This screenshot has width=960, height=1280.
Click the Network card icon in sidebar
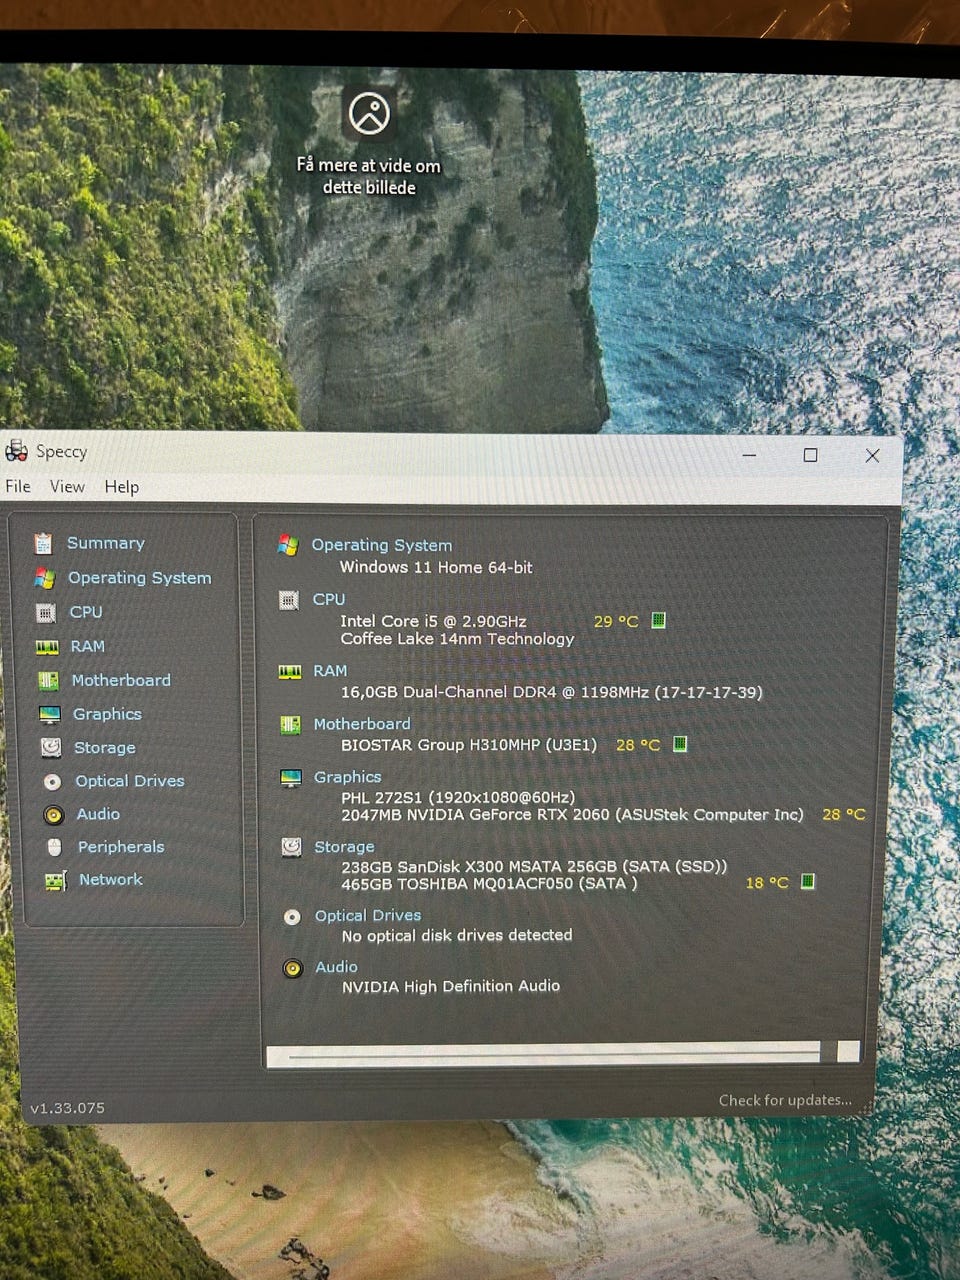55,880
